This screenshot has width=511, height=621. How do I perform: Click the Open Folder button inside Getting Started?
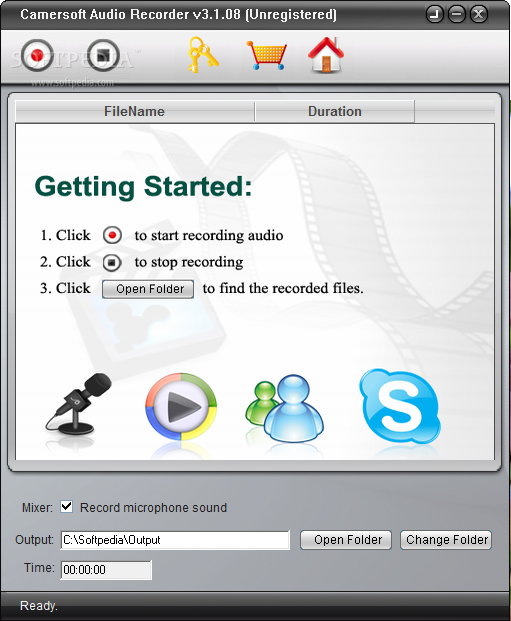point(148,289)
